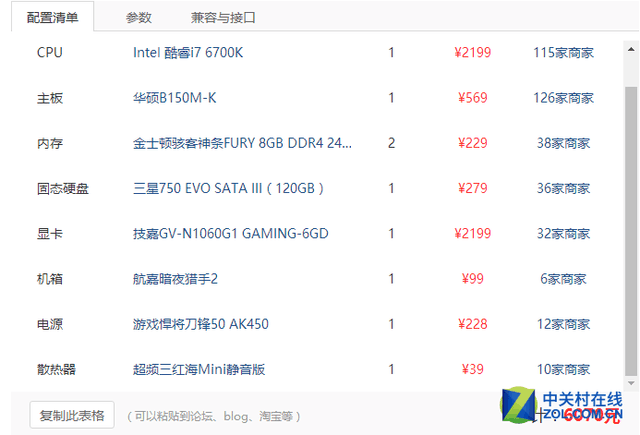Switch to the 配置清单 tab
640x435 pixels.
point(52,17)
